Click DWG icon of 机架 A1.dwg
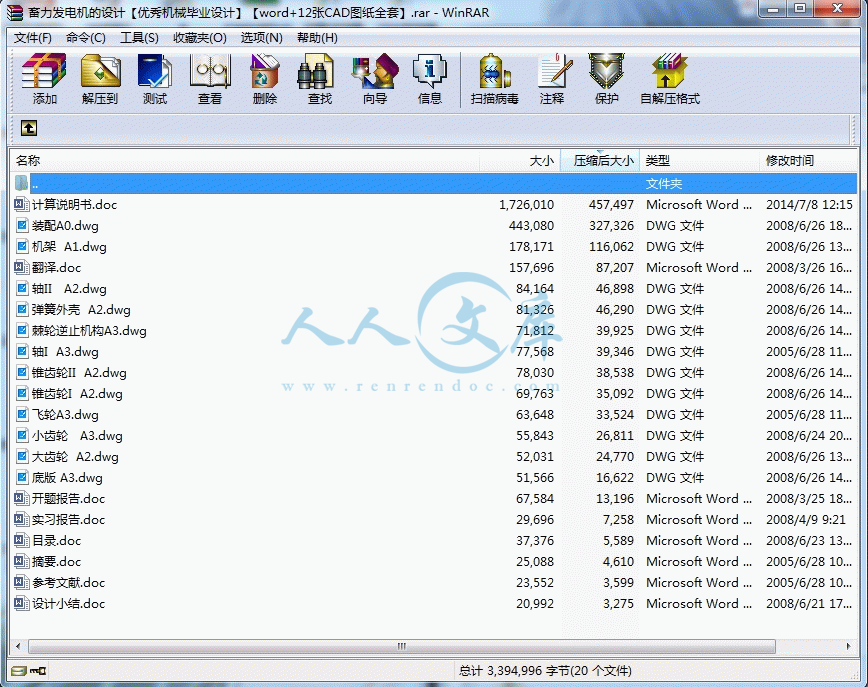Image resolution: width=868 pixels, height=687 pixels. (x=22, y=246)
